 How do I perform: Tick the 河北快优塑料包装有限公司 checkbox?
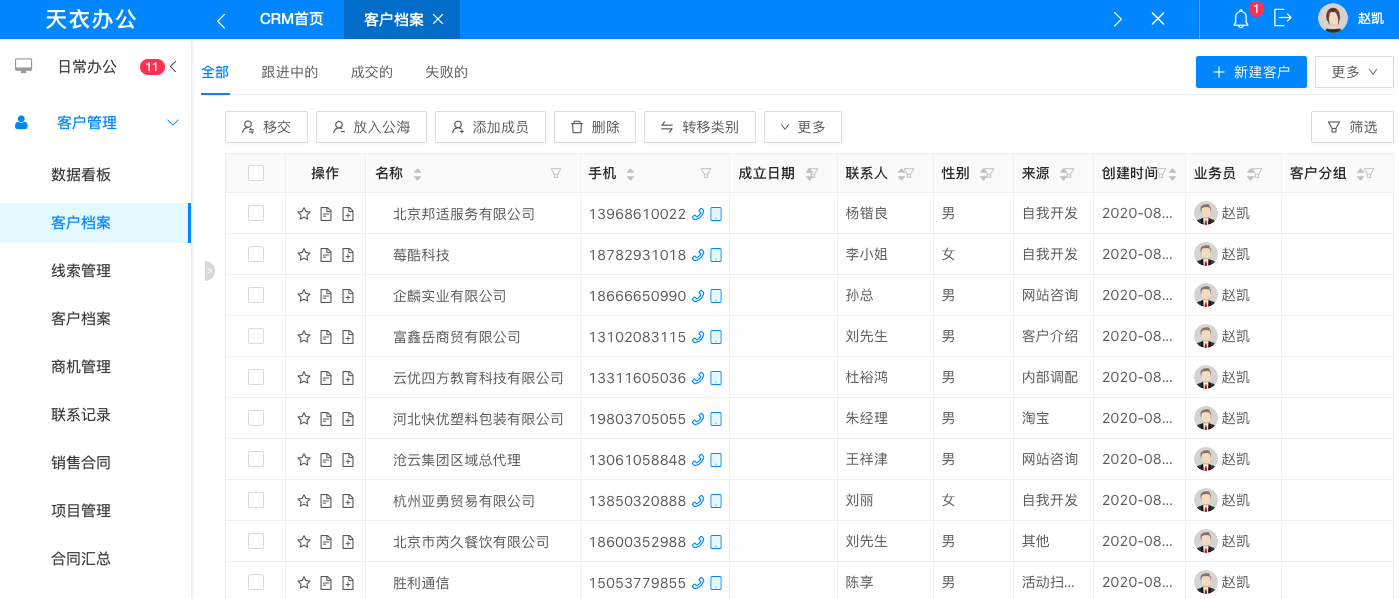(x=256, y=418)
